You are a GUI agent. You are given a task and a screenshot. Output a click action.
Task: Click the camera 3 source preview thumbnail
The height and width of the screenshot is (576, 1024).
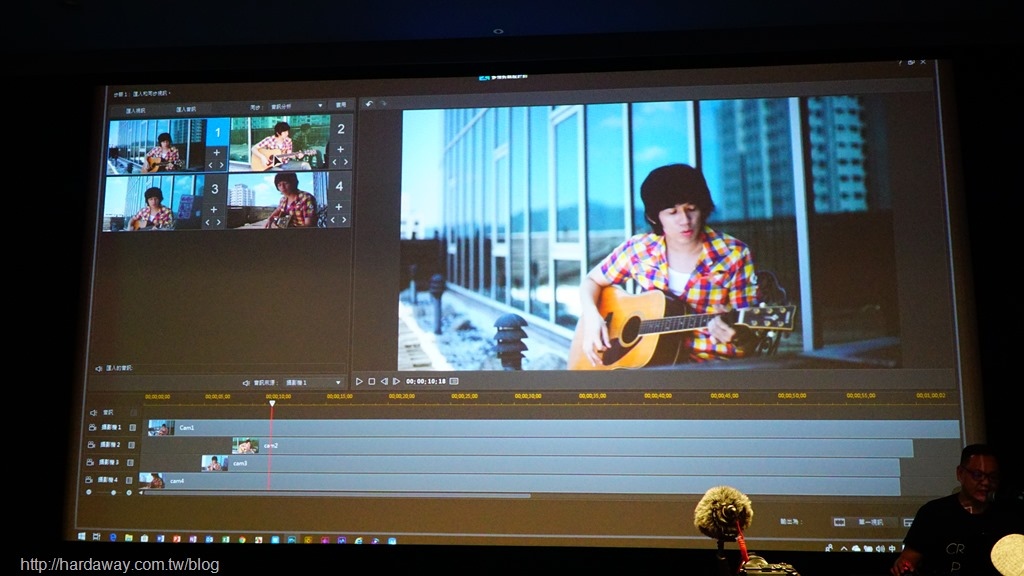click(x=154, y=203)
